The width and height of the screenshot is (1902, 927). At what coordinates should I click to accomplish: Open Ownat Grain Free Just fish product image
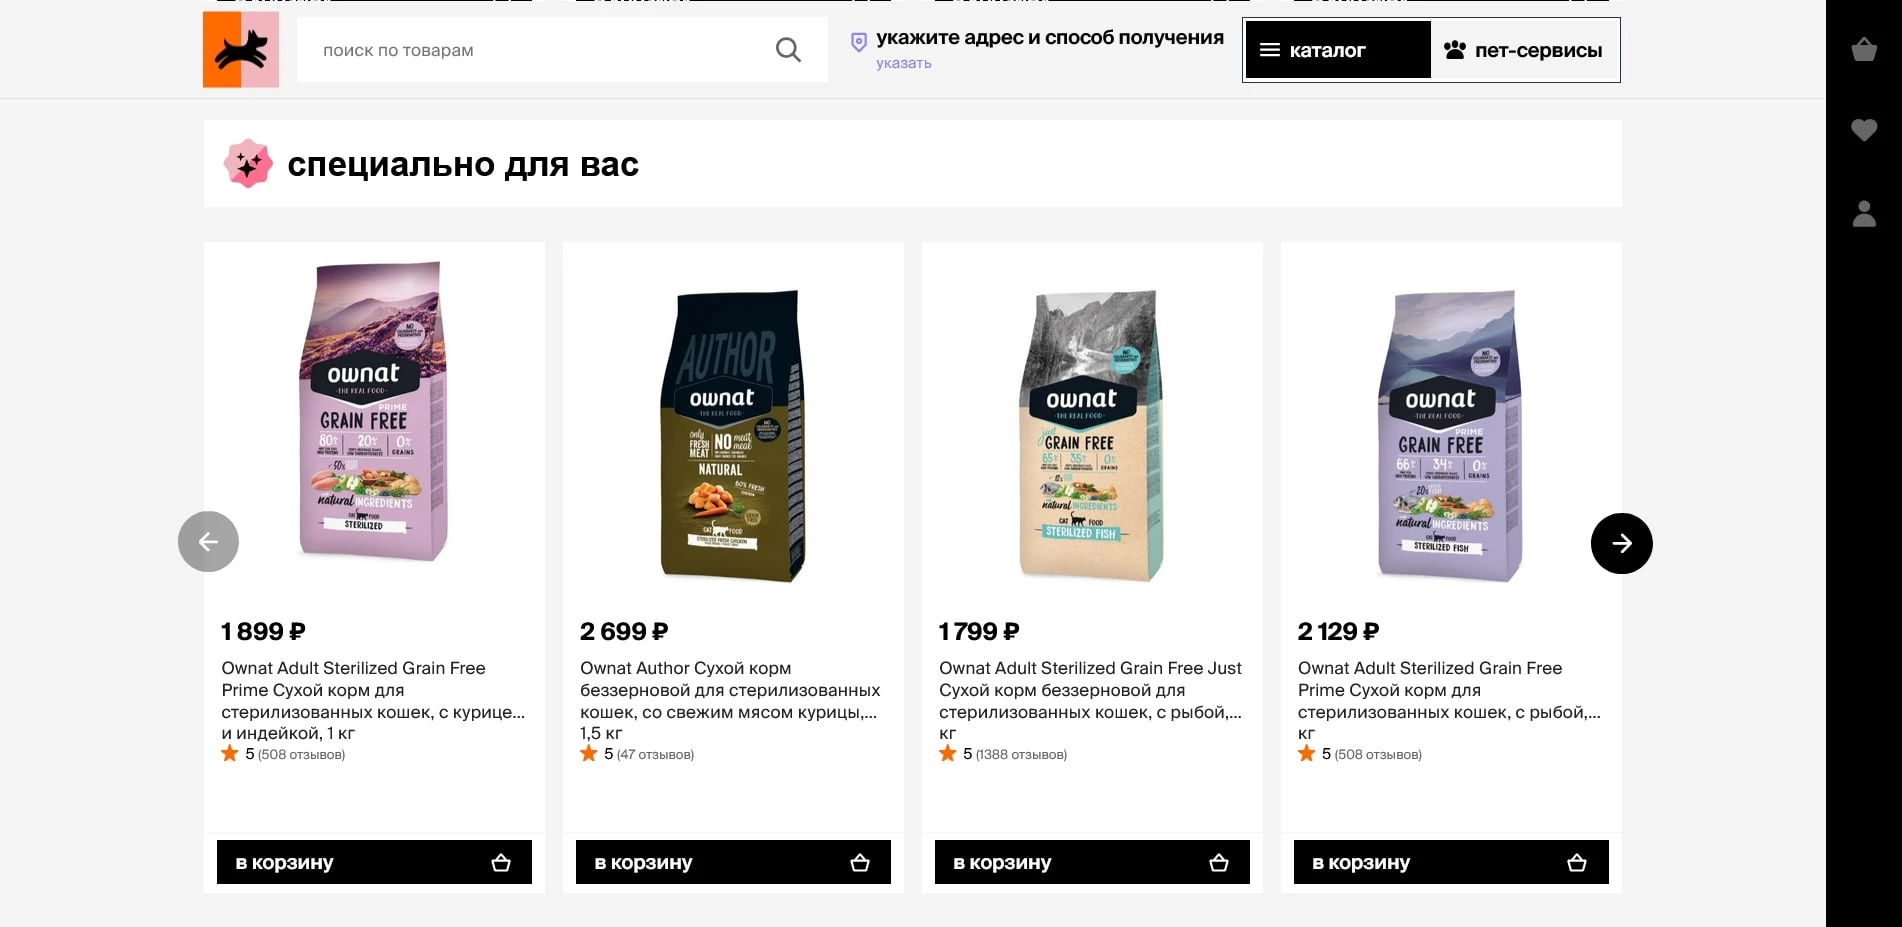coord(1092,436)
